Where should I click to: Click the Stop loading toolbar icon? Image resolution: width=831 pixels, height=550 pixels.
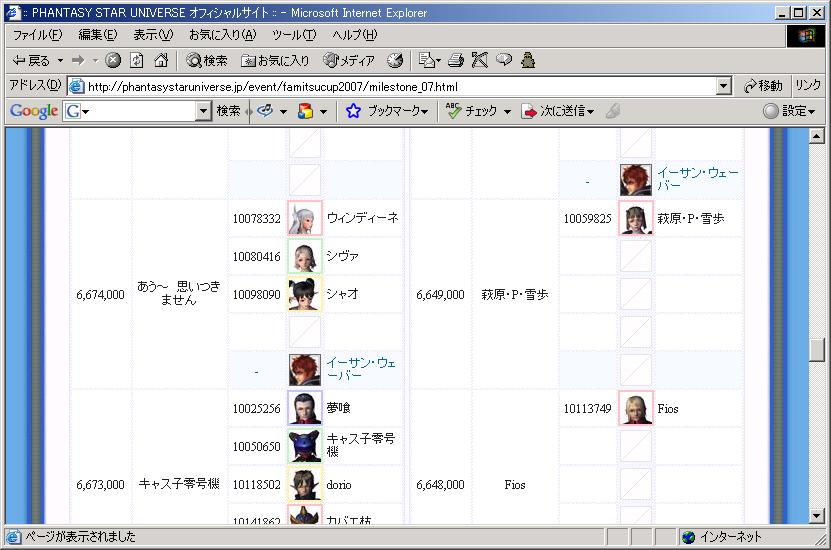[113, 61]
